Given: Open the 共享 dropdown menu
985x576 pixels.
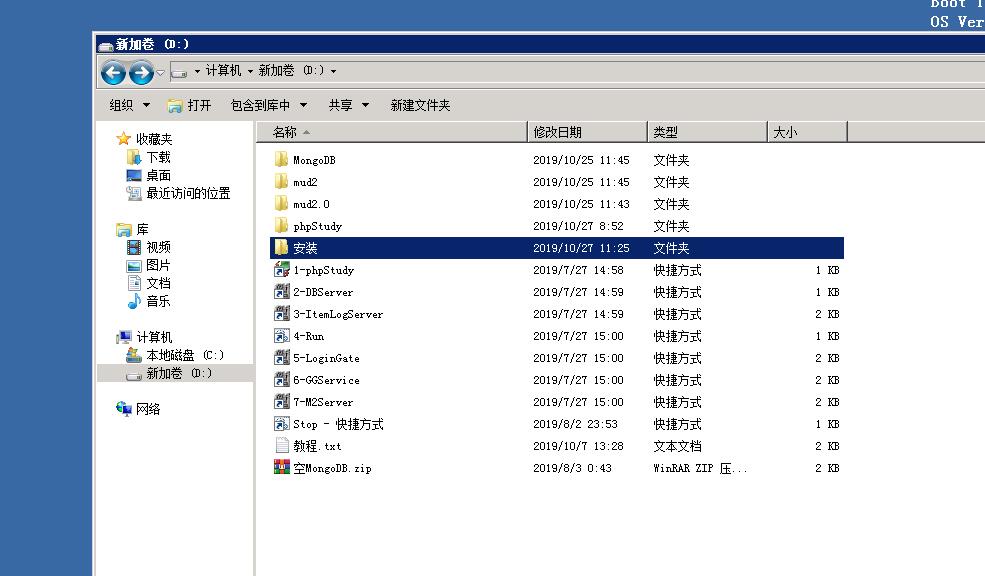Looking at the screenshot, I should click(x=348, y=105).
